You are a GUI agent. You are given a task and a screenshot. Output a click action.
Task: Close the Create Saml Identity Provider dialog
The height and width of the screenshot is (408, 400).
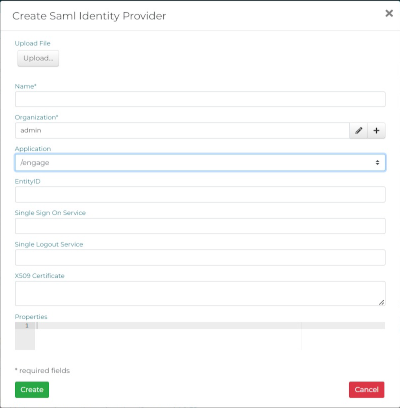[389, 13]
